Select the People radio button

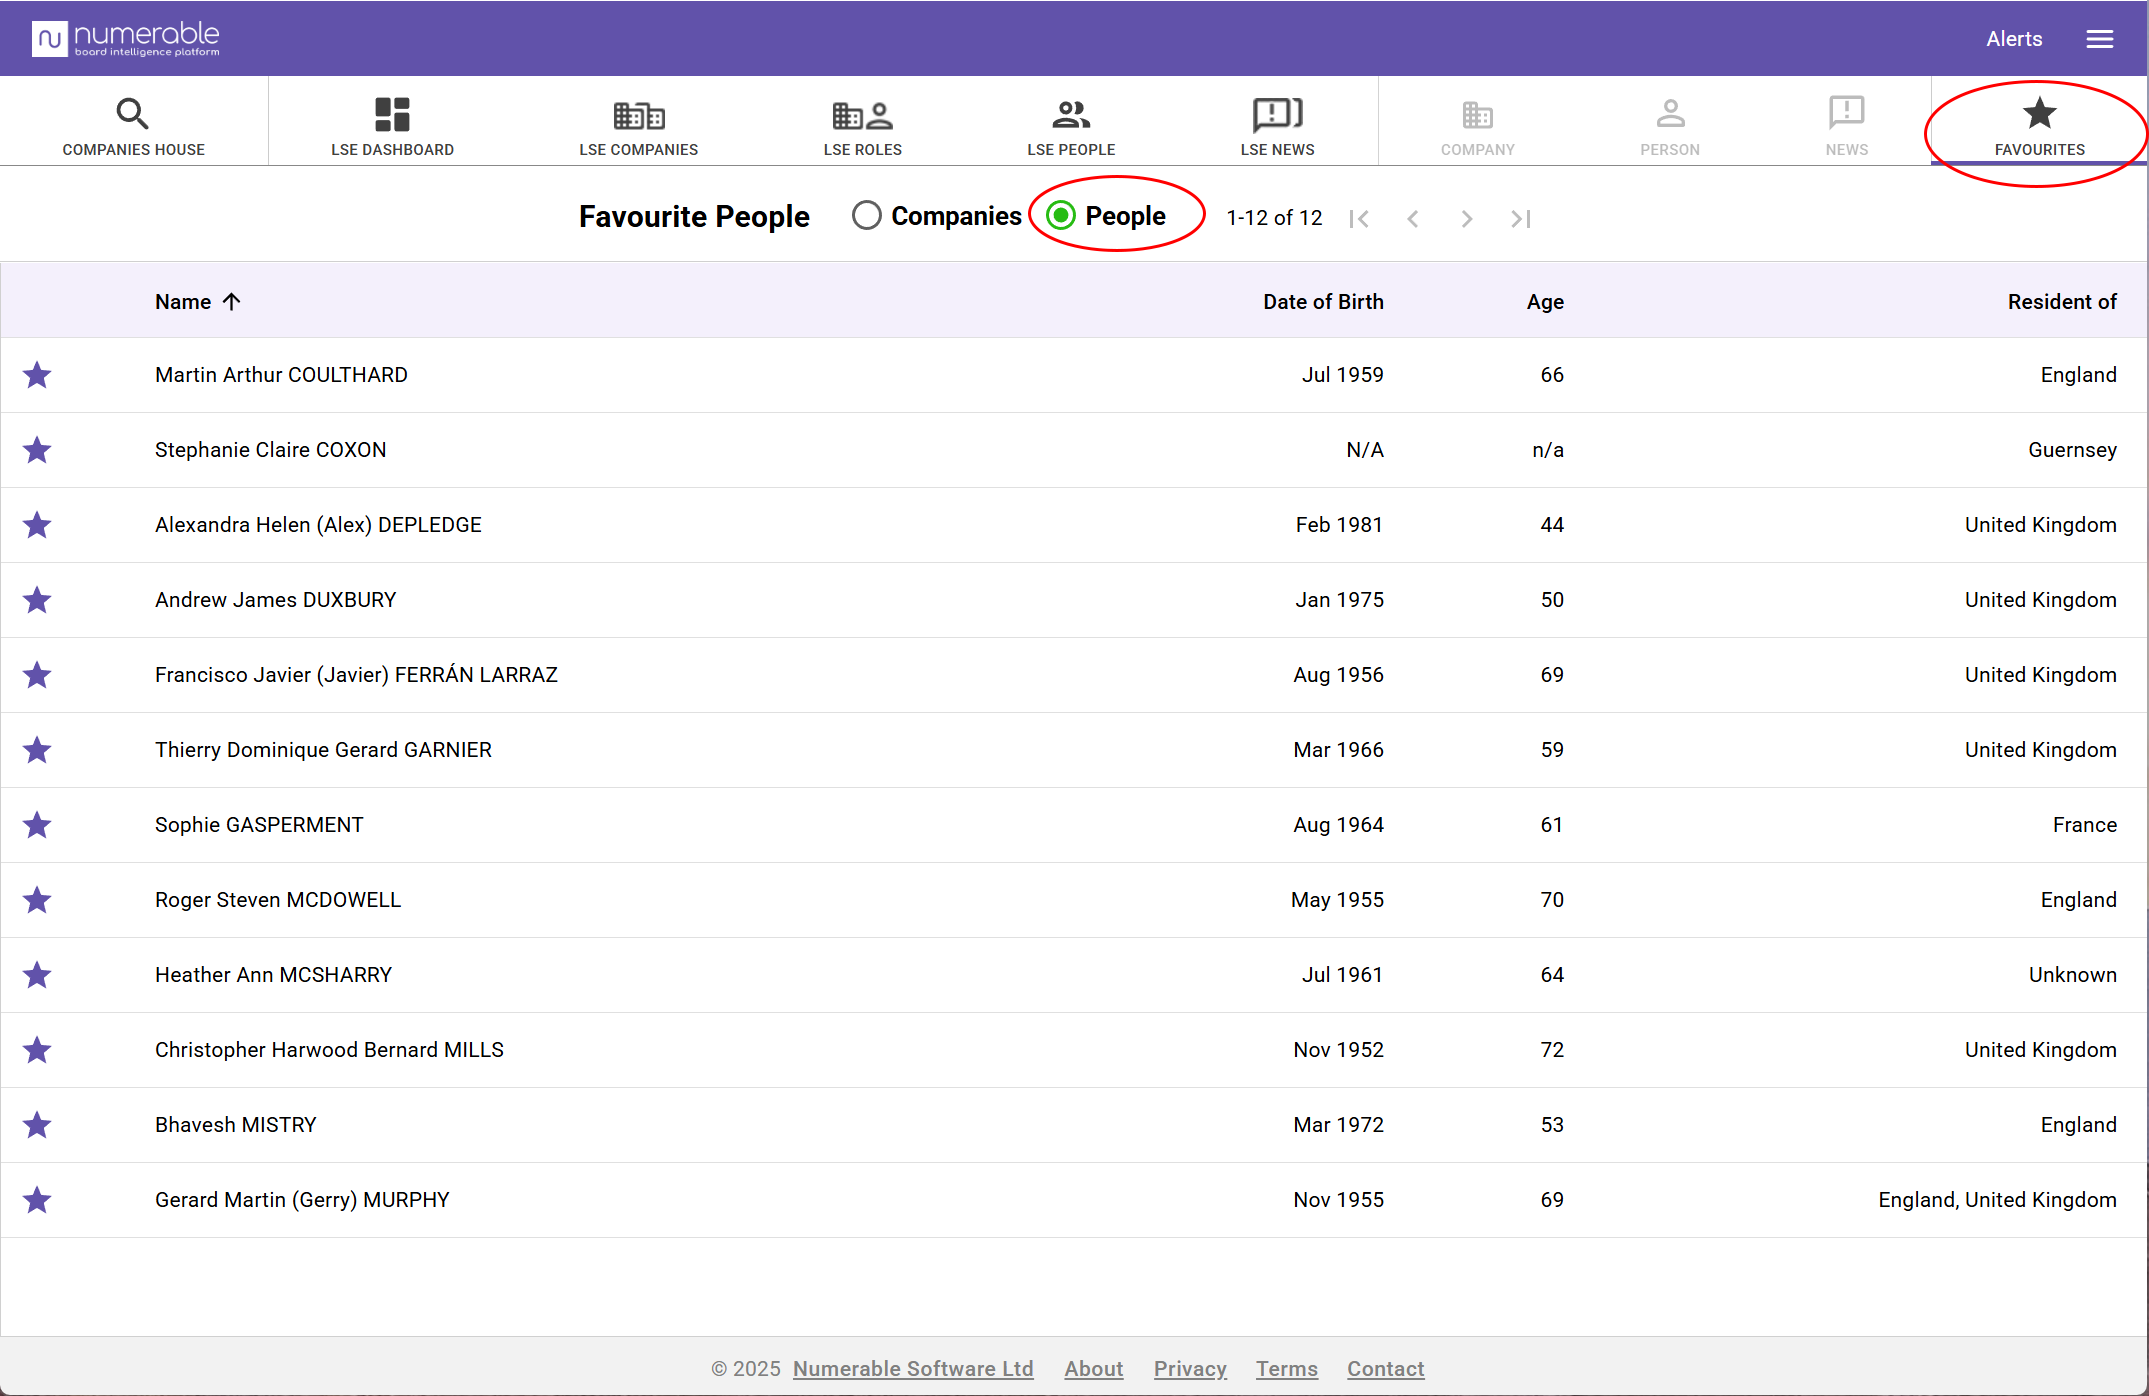tap(1061, 216)
